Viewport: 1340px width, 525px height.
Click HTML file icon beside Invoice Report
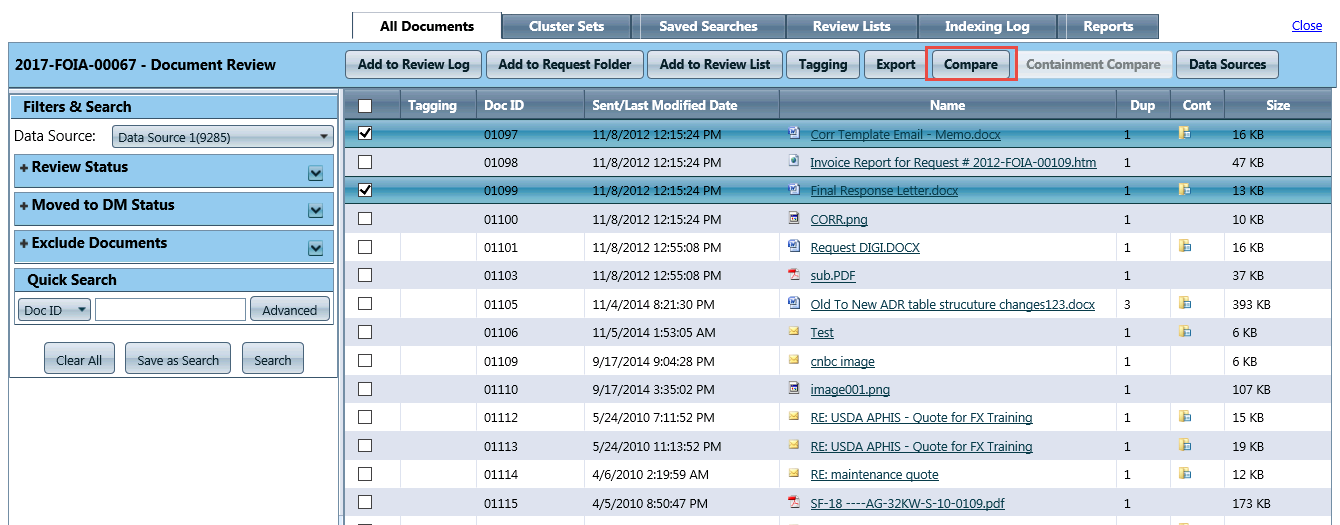(x=794, y=161)
